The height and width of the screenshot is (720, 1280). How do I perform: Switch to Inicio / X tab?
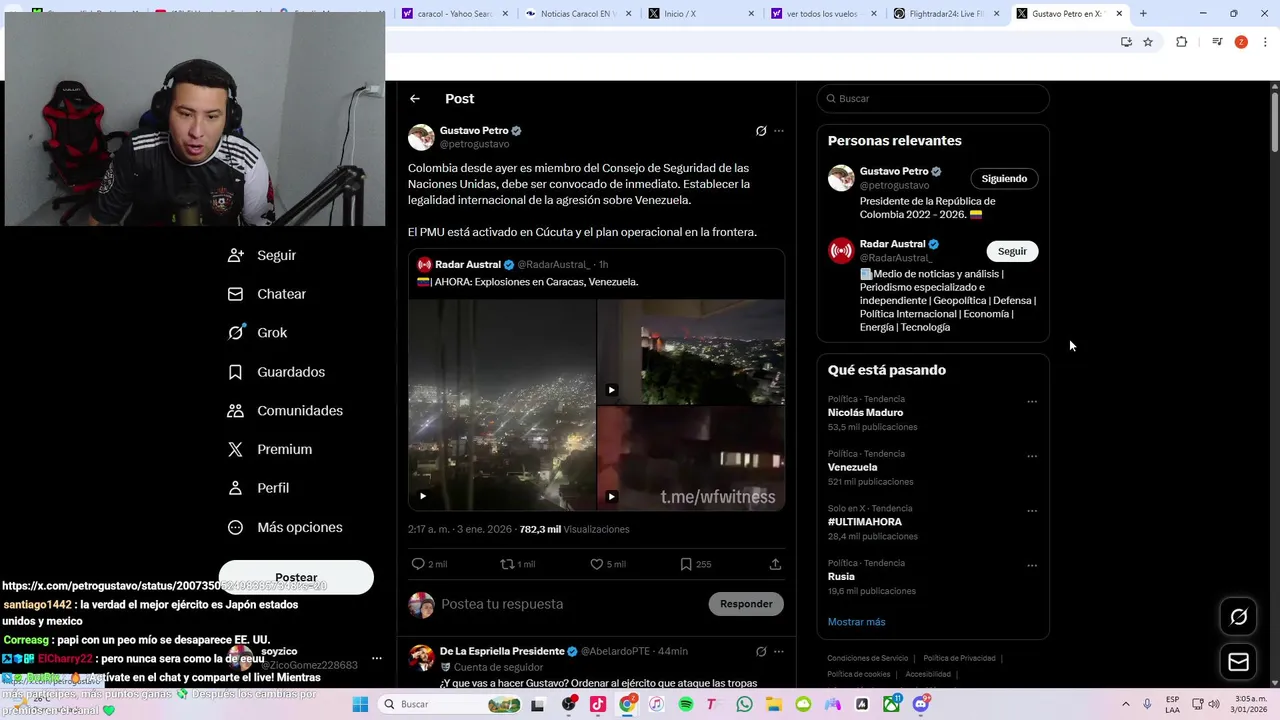click(700, 14)
